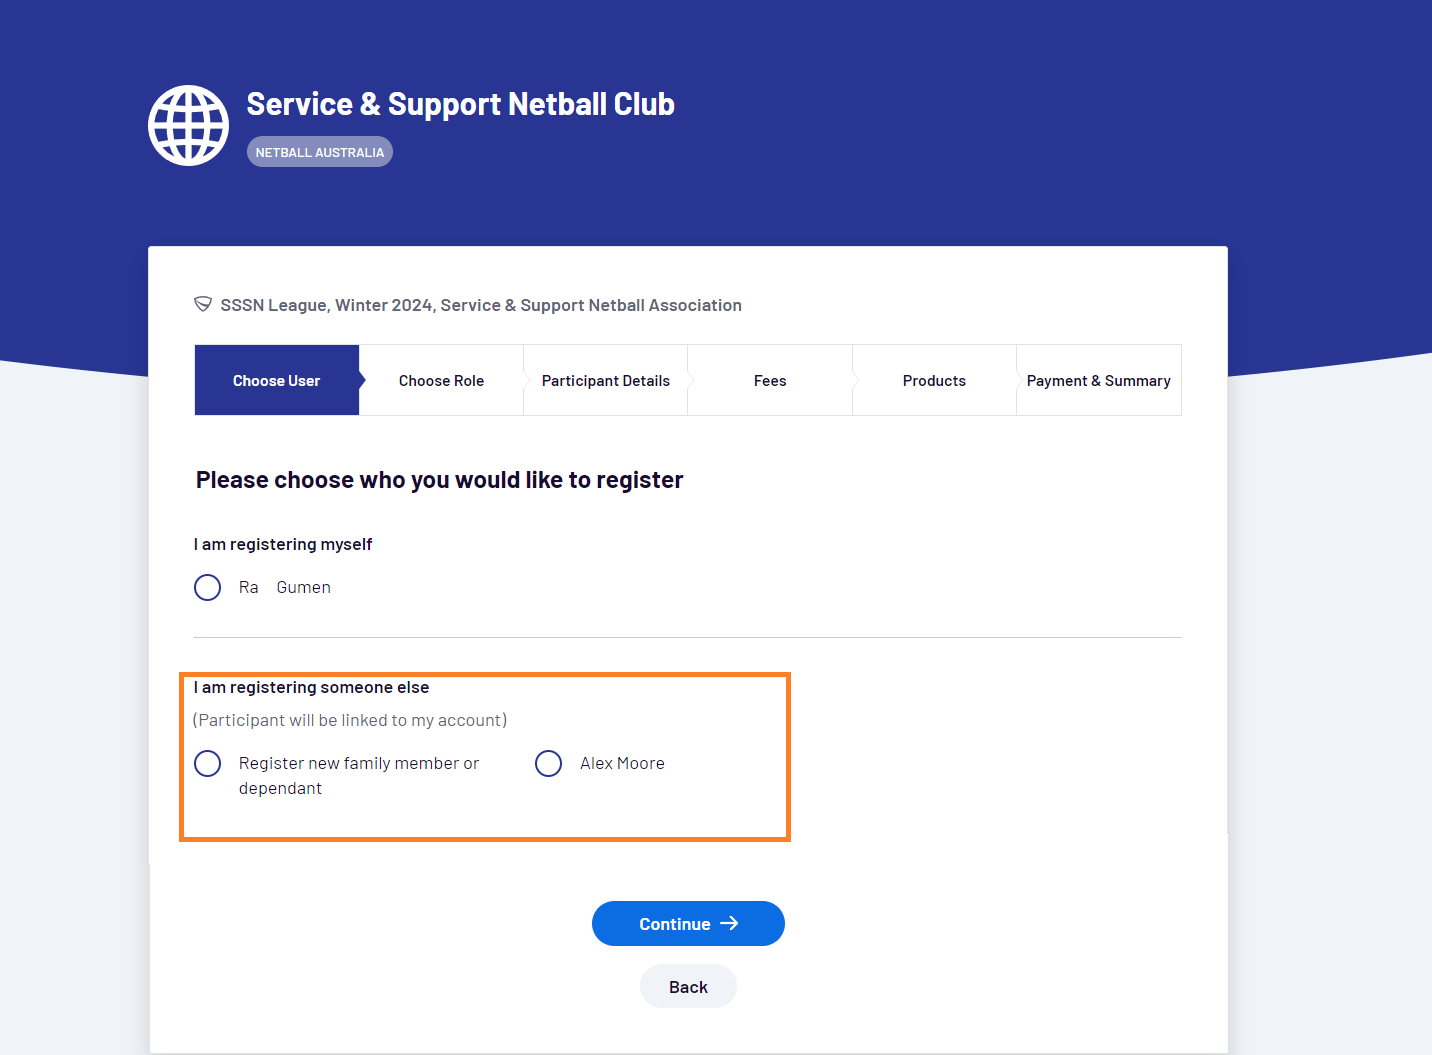The image size is (1432, 1055).
Task: Click the shield icon beside SSSN League
Action: 203,304
